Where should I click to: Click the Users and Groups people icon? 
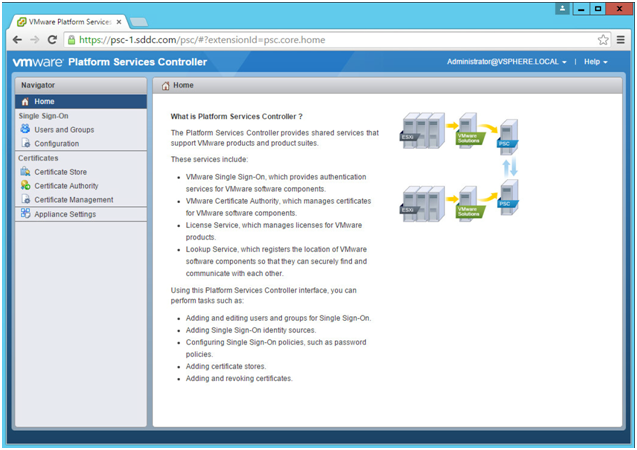coord(25,129)
